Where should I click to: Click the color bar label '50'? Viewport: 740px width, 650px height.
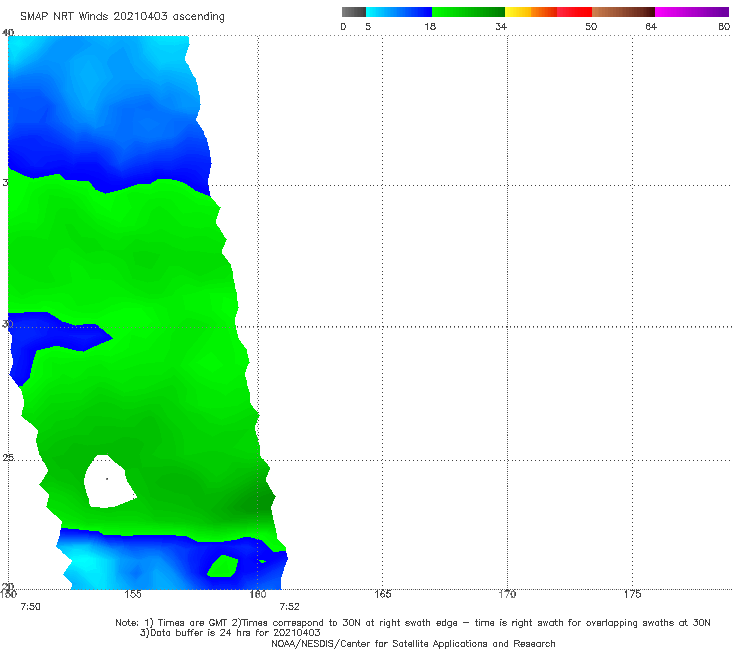click(x=591, y=26)
